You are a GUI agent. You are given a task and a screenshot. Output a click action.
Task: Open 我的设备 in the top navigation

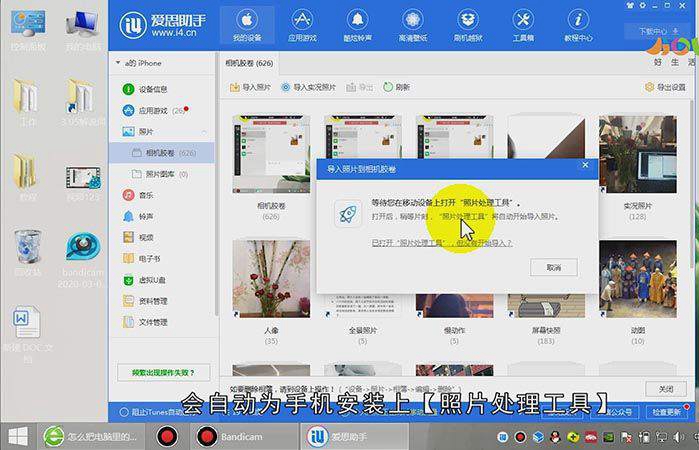pyautogui.click(x=247, y=26)
